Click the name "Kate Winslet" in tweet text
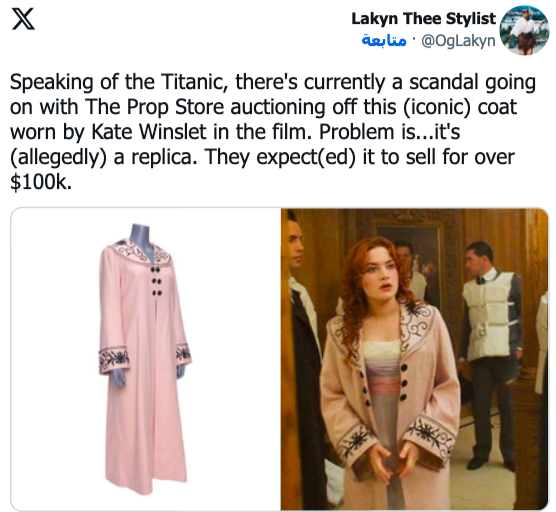This screenshot has width=556, height=512. [x=149, y=132]
